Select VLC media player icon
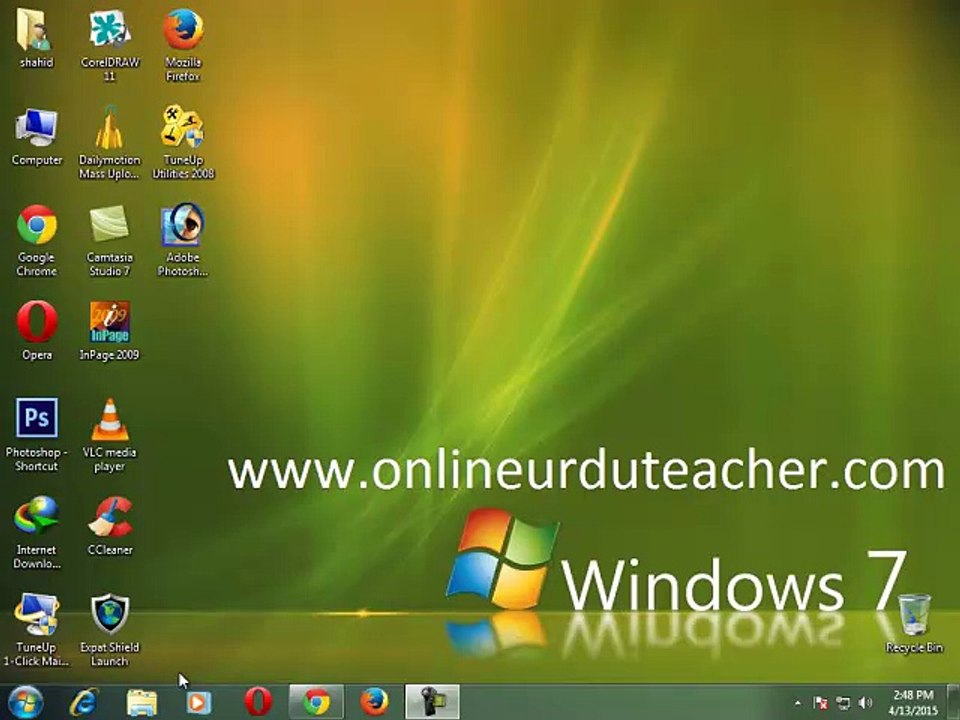960x720 pixels. pos(110,435)
